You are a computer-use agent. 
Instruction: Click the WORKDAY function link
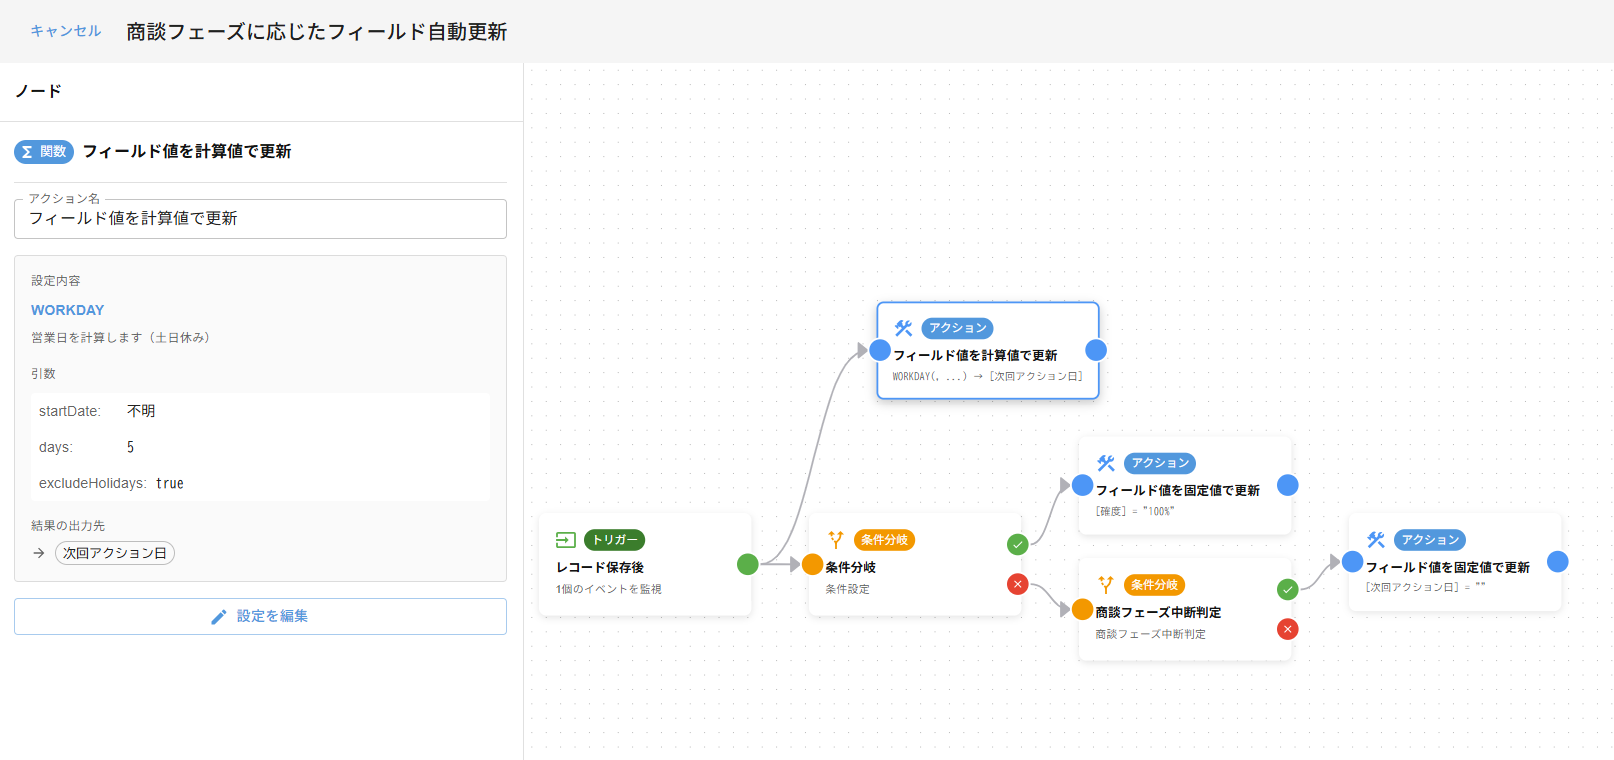tap(67, 310)
